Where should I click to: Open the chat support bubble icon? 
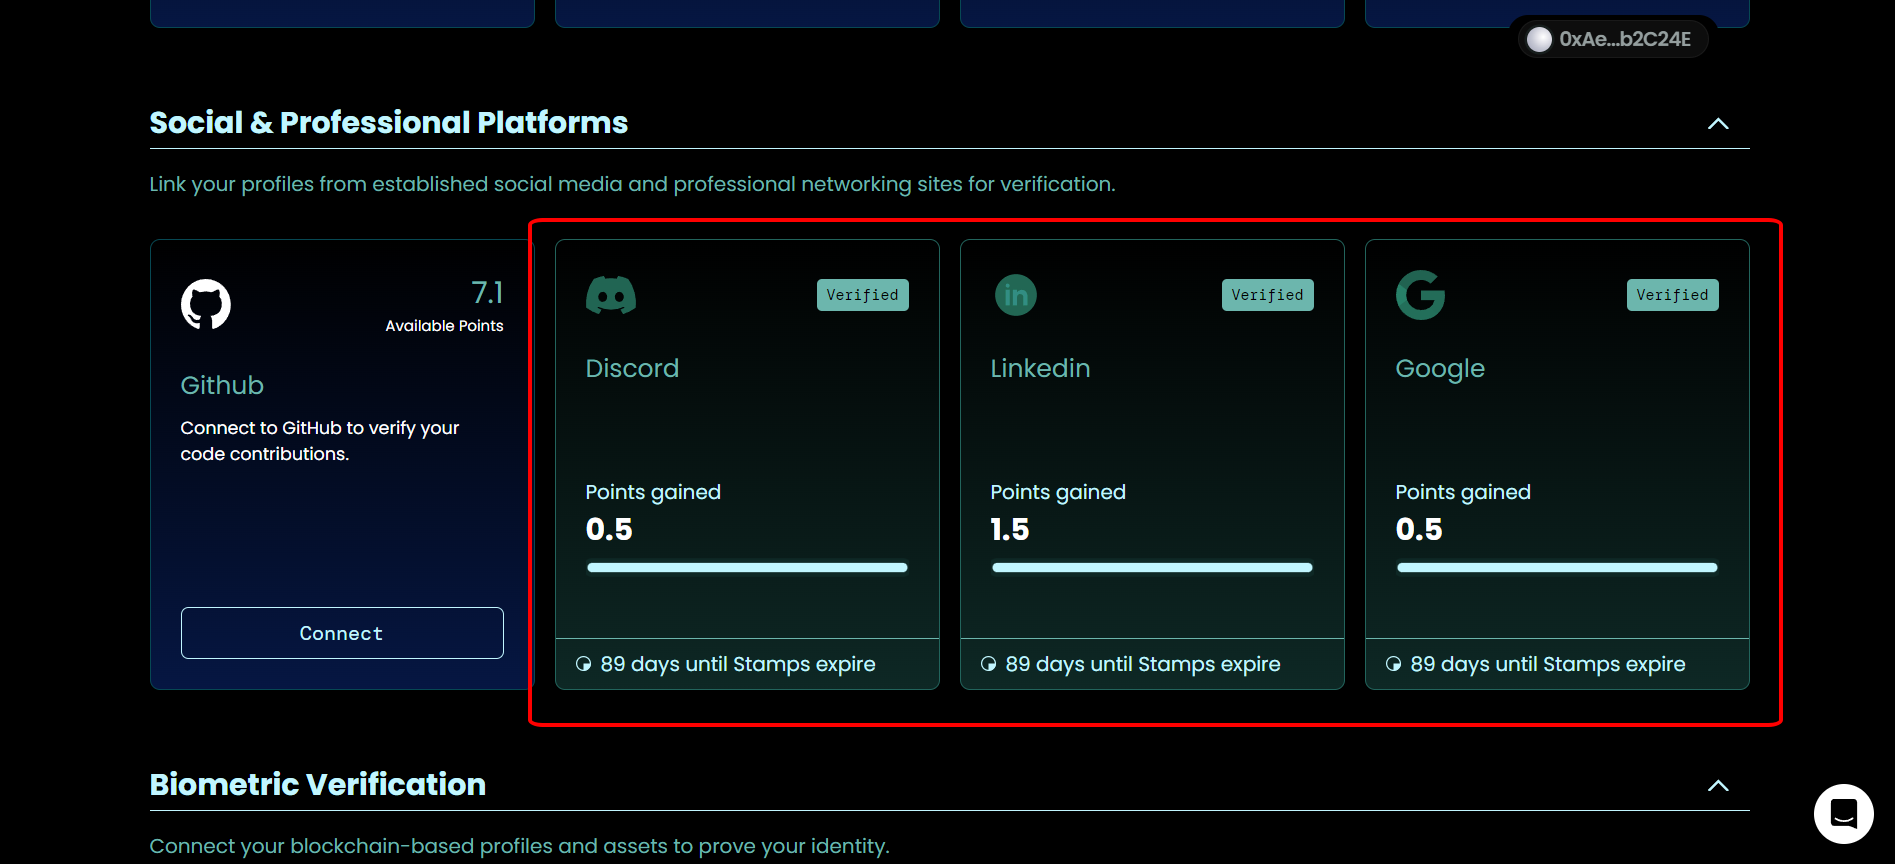(x=1844, y=814)
